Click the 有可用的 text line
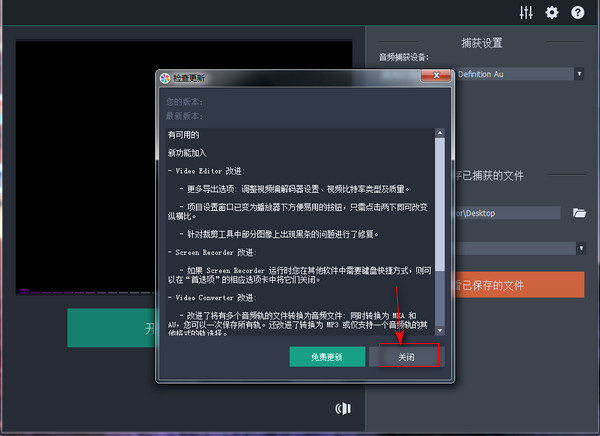600x436 pixels. [183, 135]
